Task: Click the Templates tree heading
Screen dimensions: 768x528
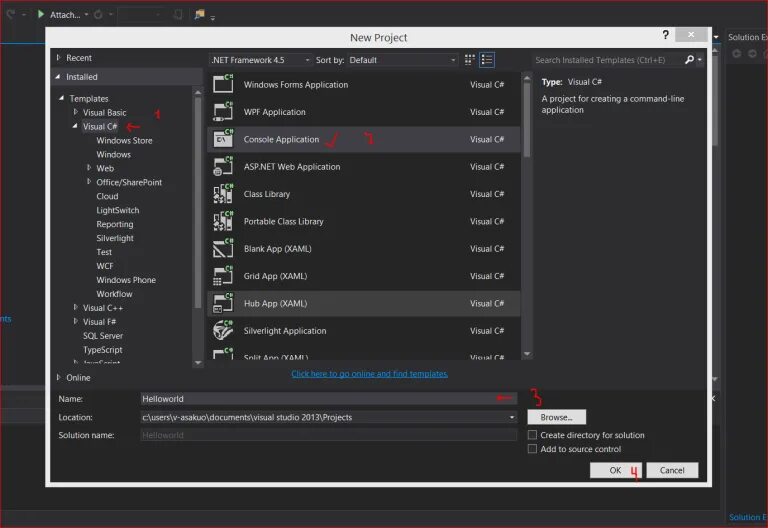Action: (89, 98)
